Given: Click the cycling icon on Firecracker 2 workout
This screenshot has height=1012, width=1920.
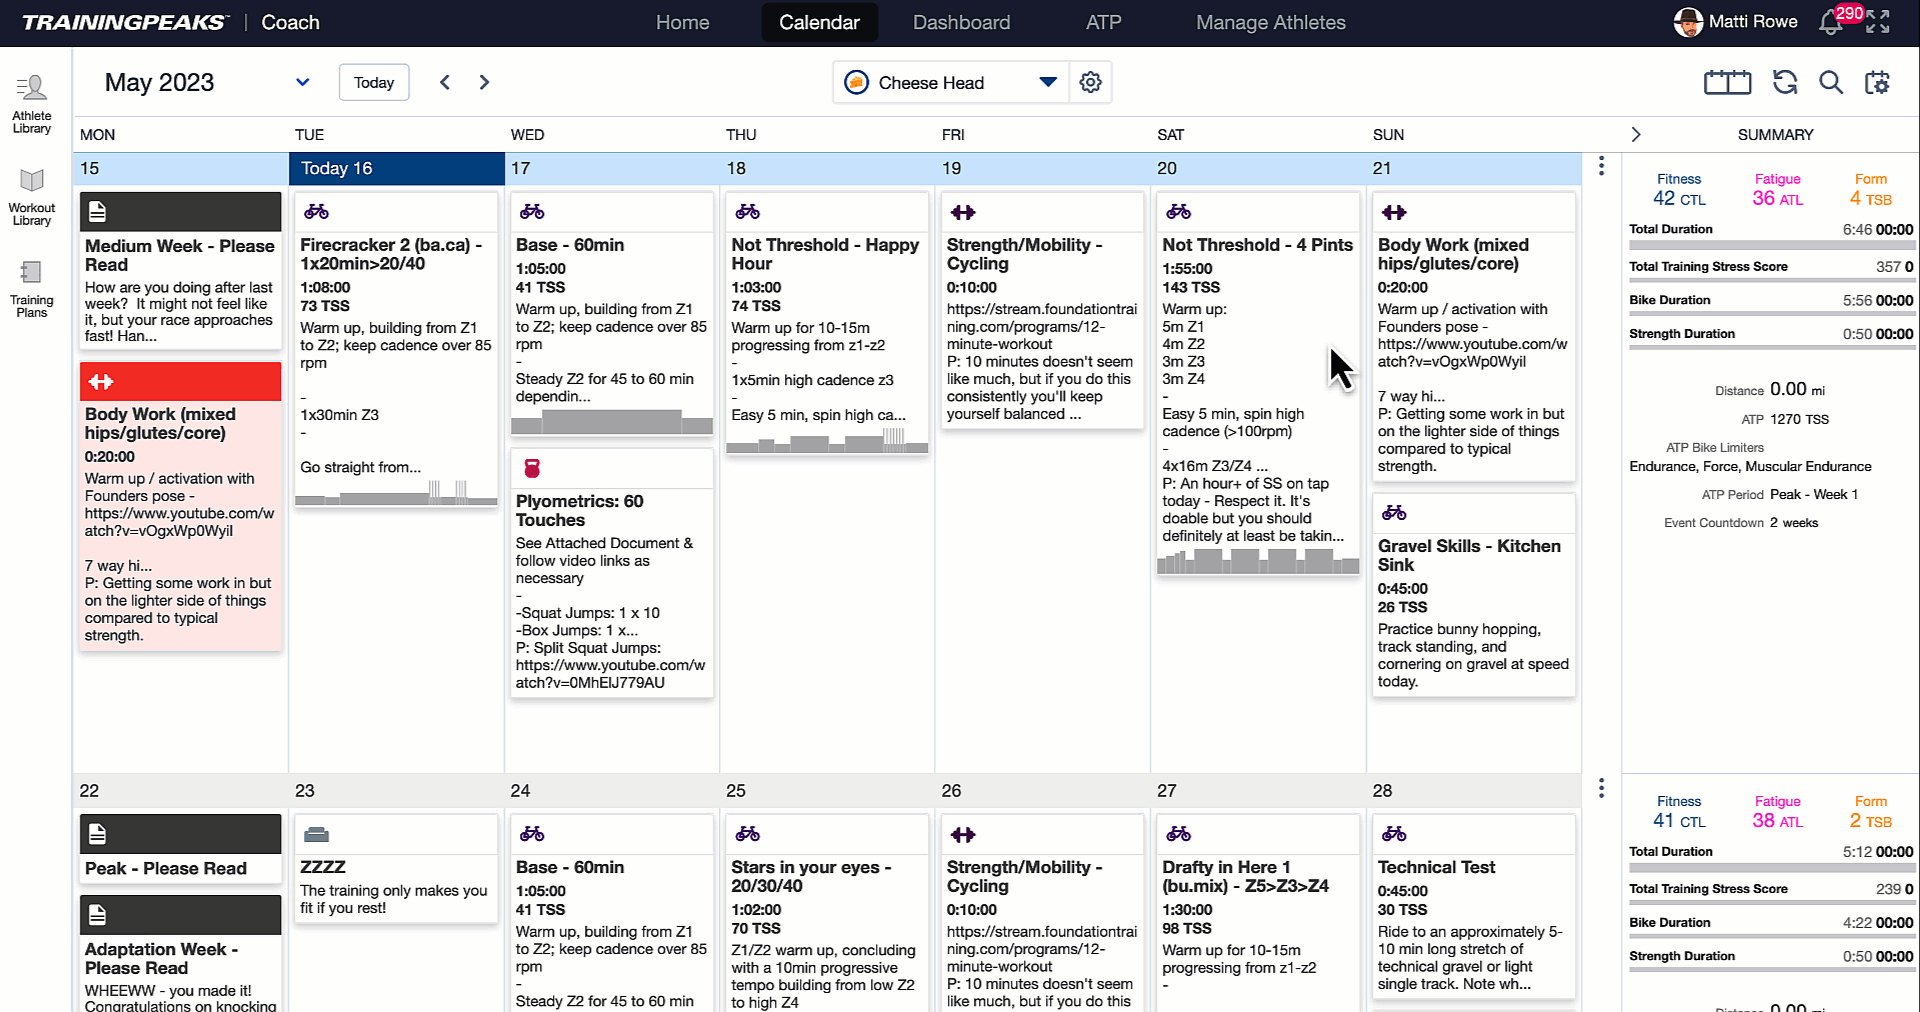Looking at the screenshot, I should (x=316, y=211).
